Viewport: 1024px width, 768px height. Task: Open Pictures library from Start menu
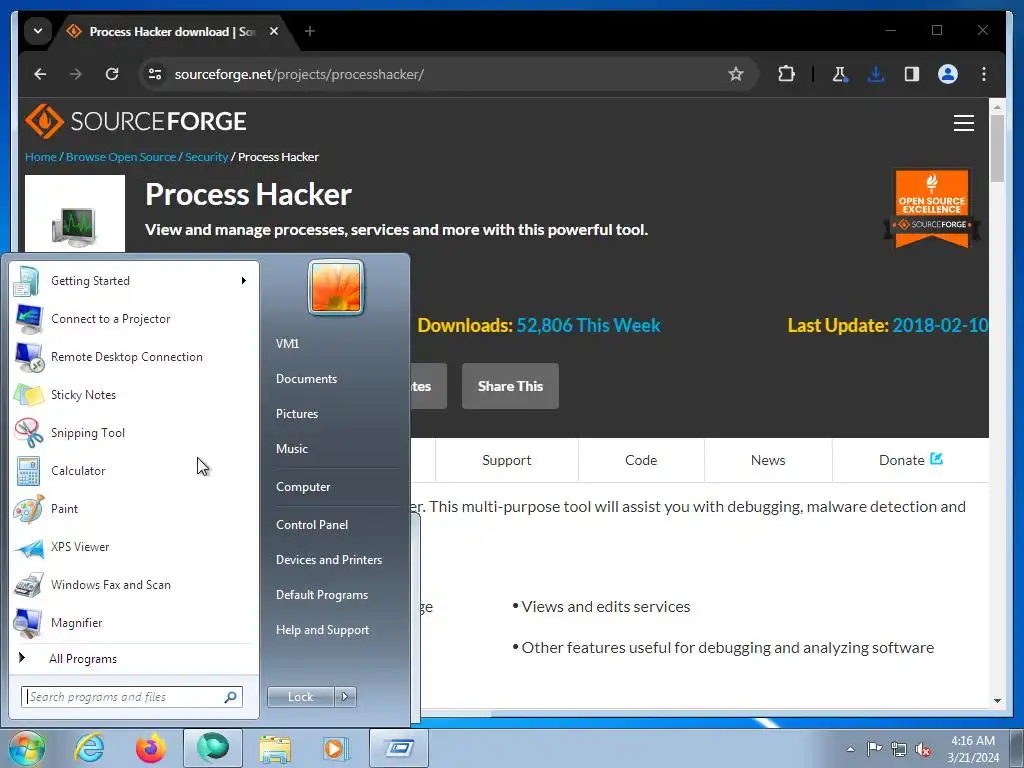click(x=297, y=414)
